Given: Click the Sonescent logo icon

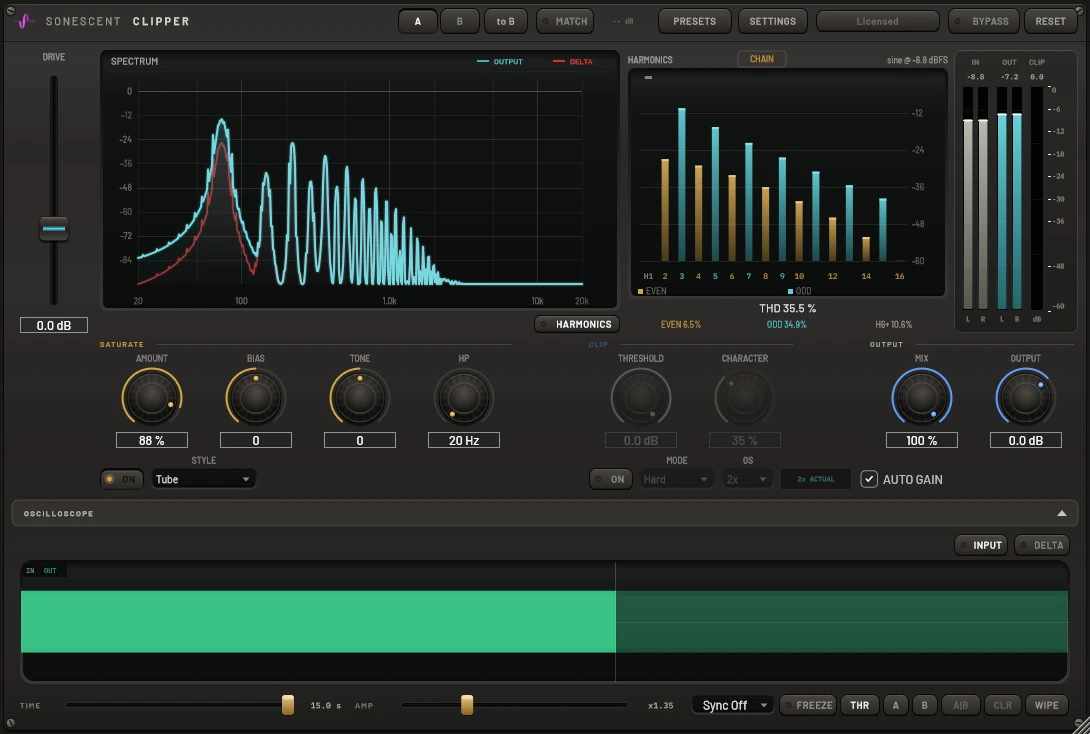Looking at the screenshot, I should (24, 21).
